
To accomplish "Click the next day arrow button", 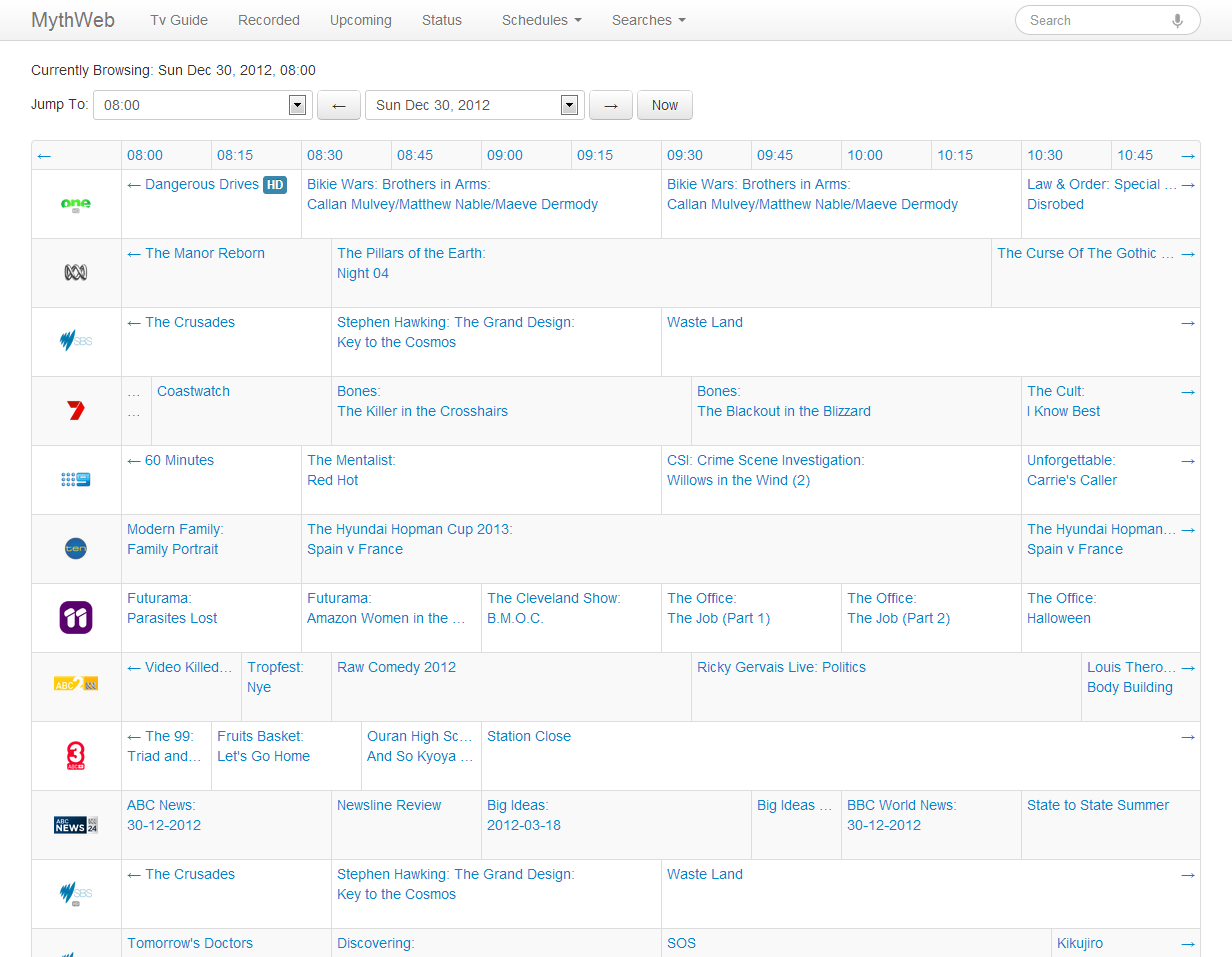I will point(611,105).
